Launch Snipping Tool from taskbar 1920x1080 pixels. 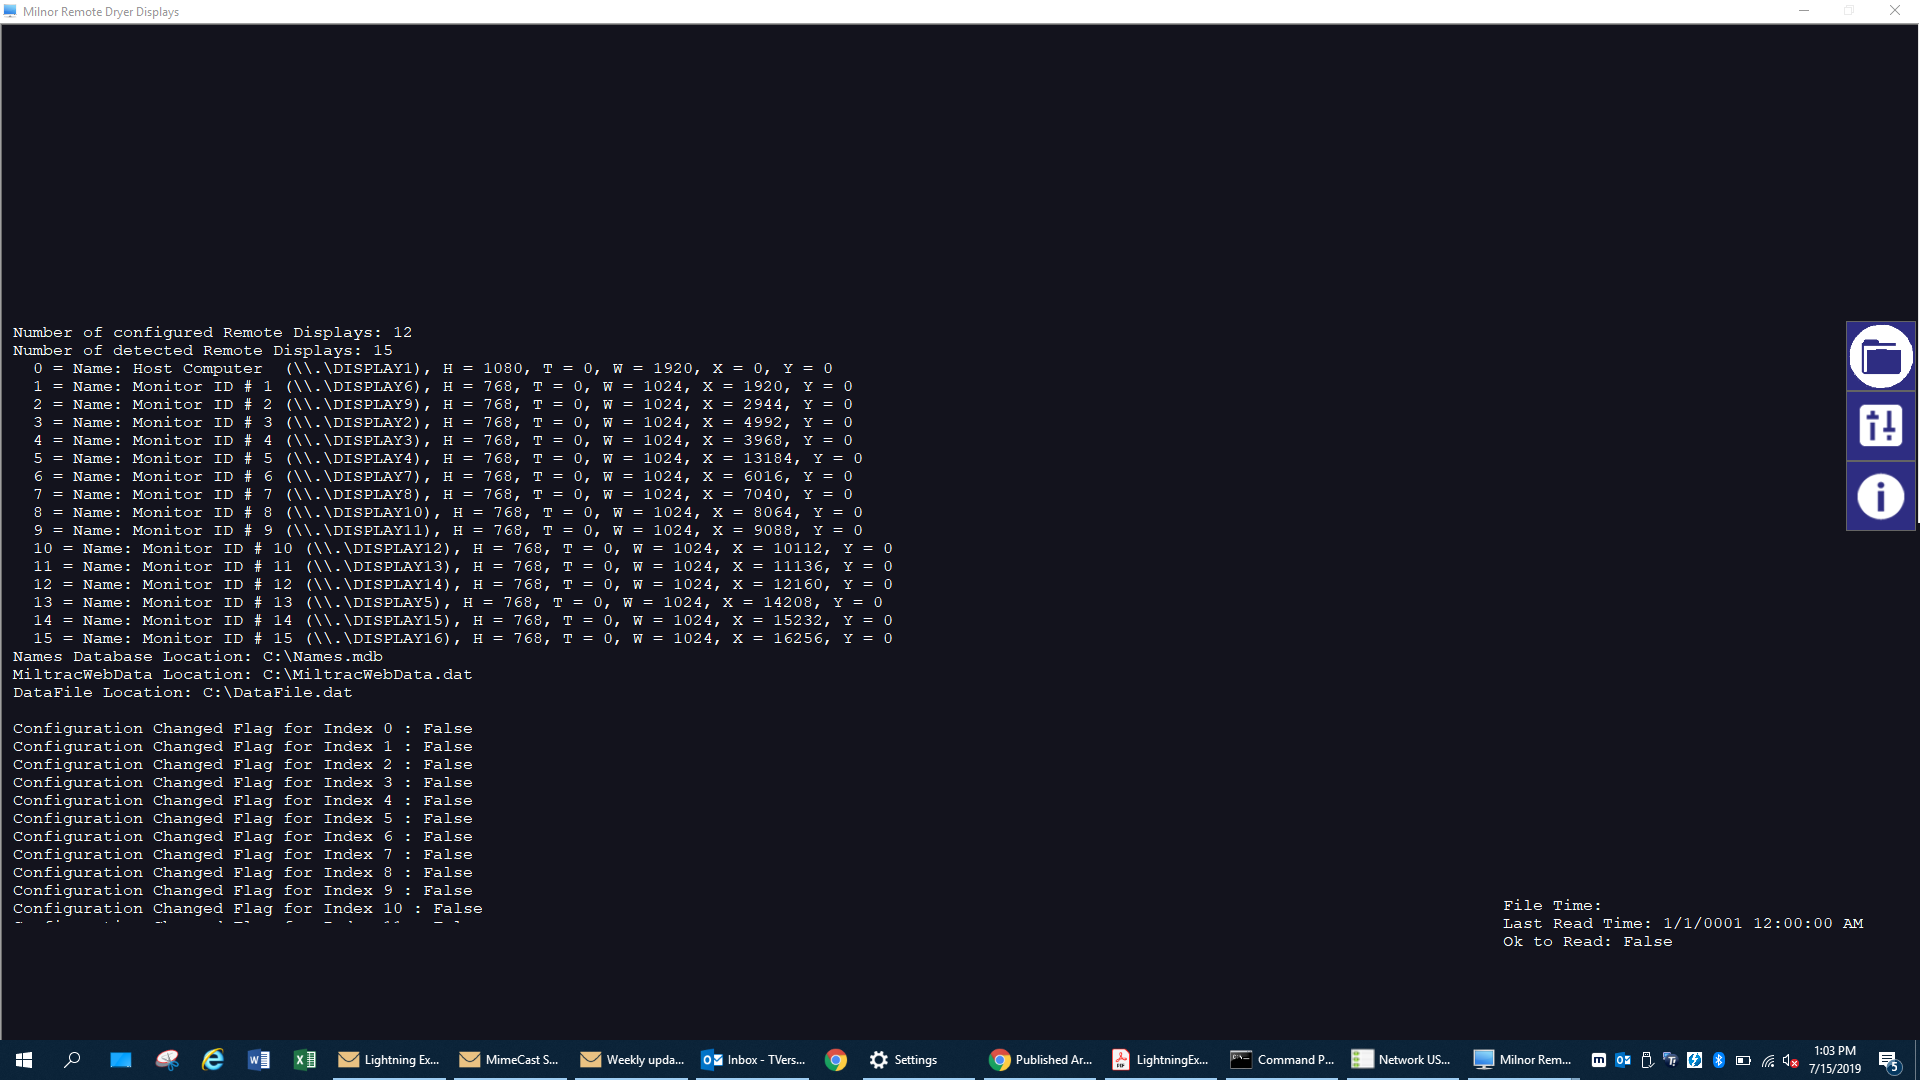[167, 1060]
